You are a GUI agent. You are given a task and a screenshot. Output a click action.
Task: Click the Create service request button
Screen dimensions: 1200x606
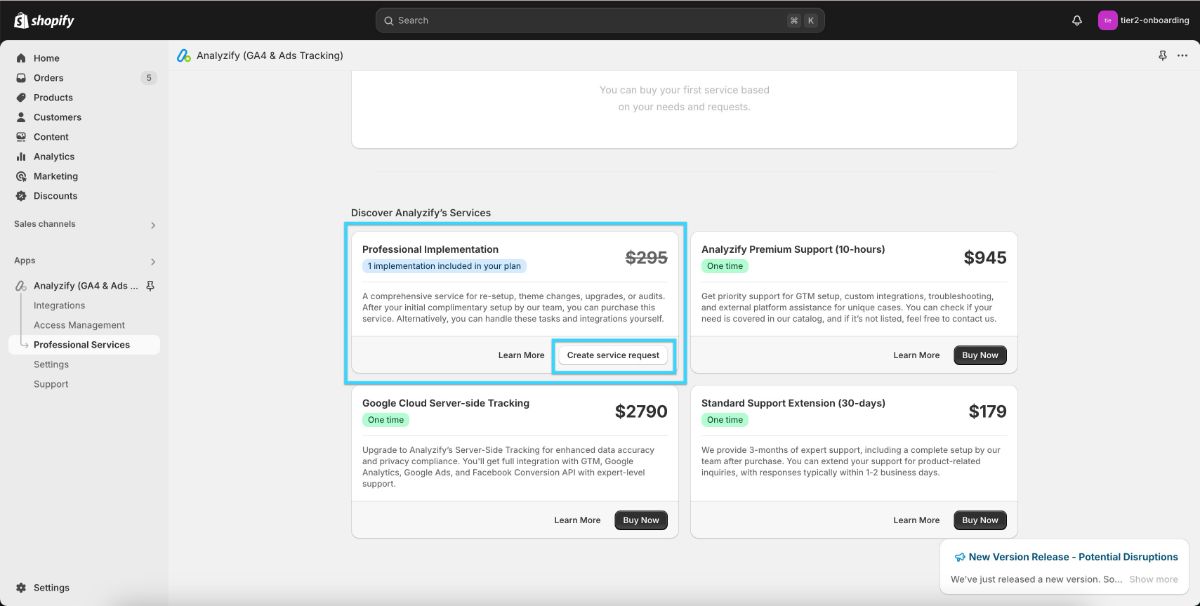click(613, 355)
